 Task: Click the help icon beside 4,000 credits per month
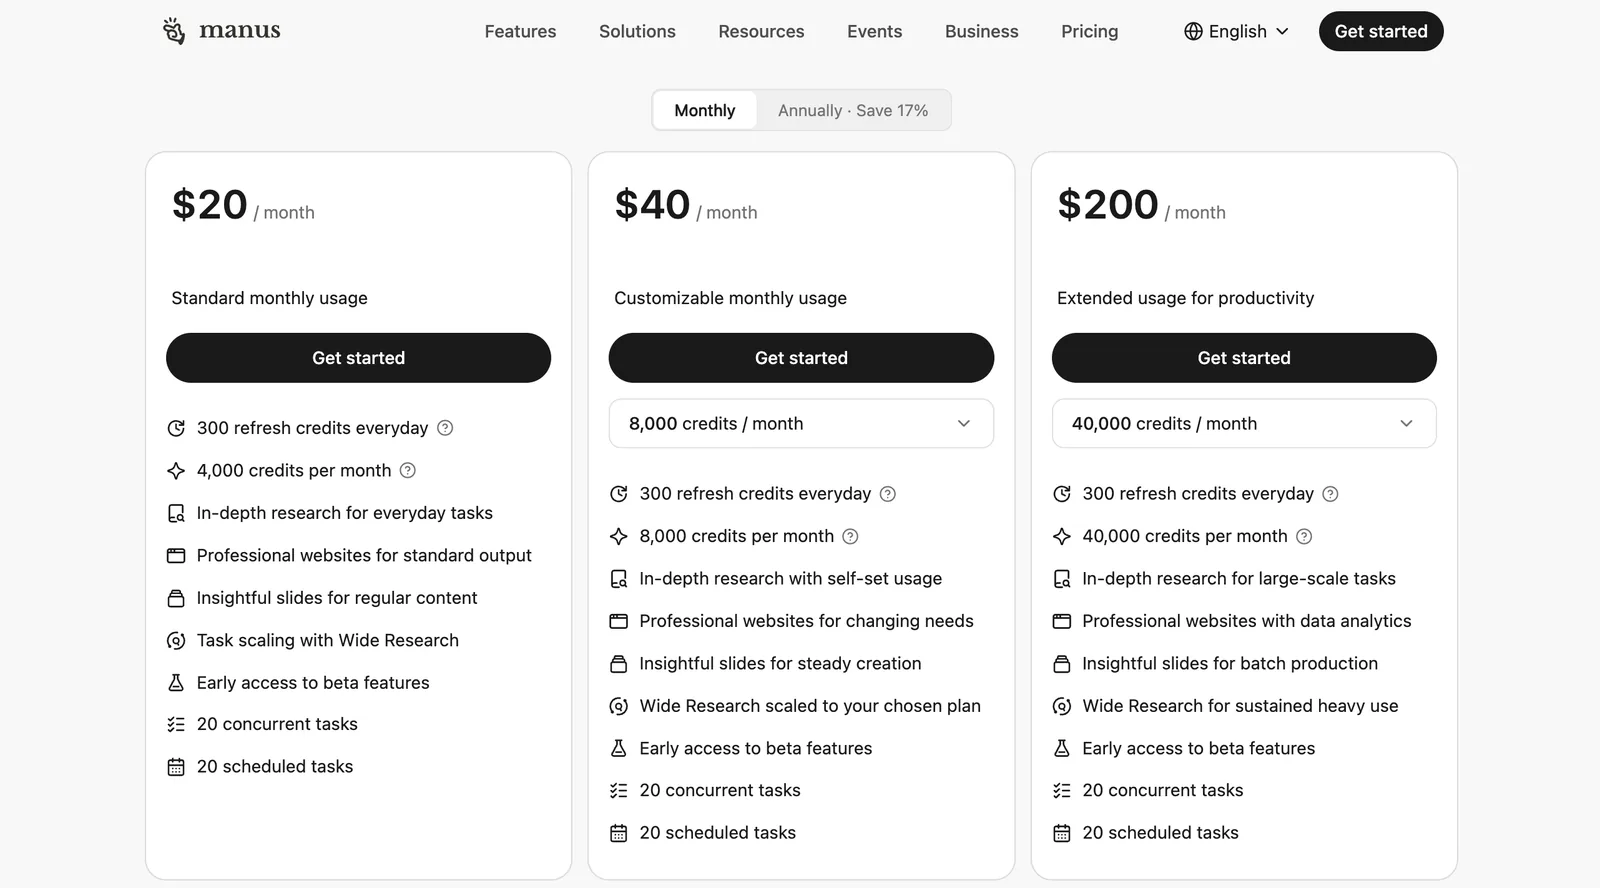pyautogui.click(x=408, y=470)
